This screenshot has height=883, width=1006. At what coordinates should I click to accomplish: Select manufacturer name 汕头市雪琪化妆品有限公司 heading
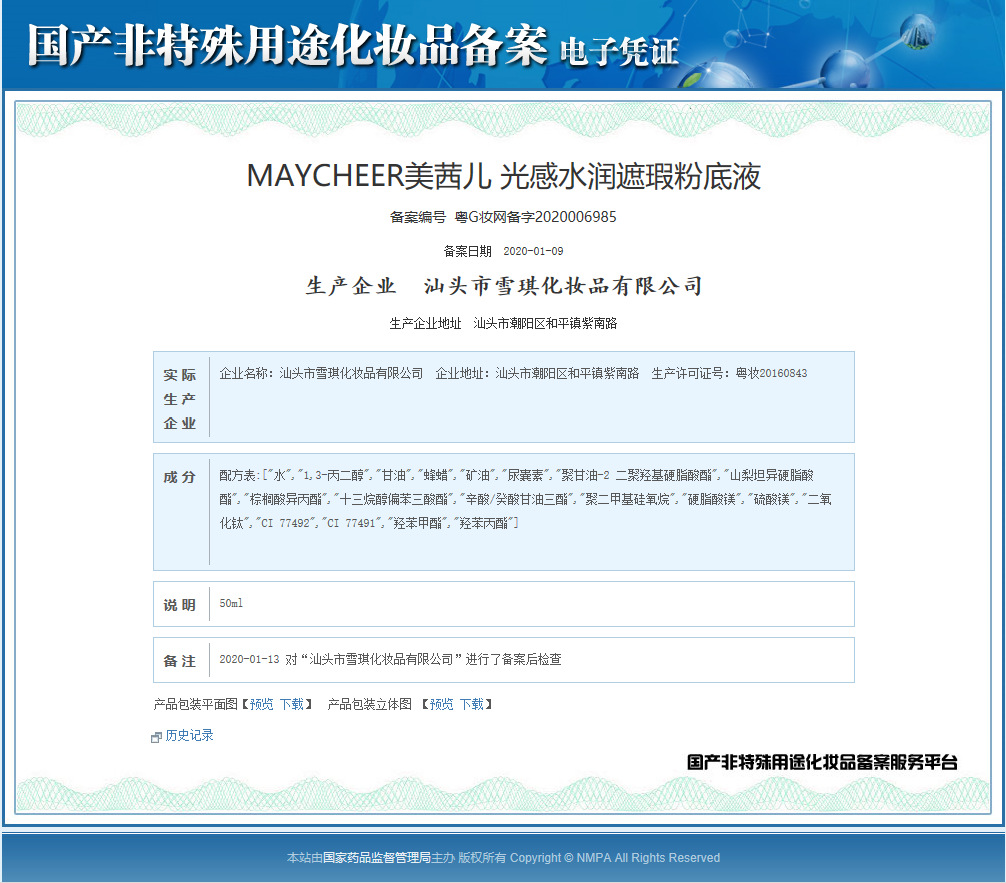tap(563, 286)
